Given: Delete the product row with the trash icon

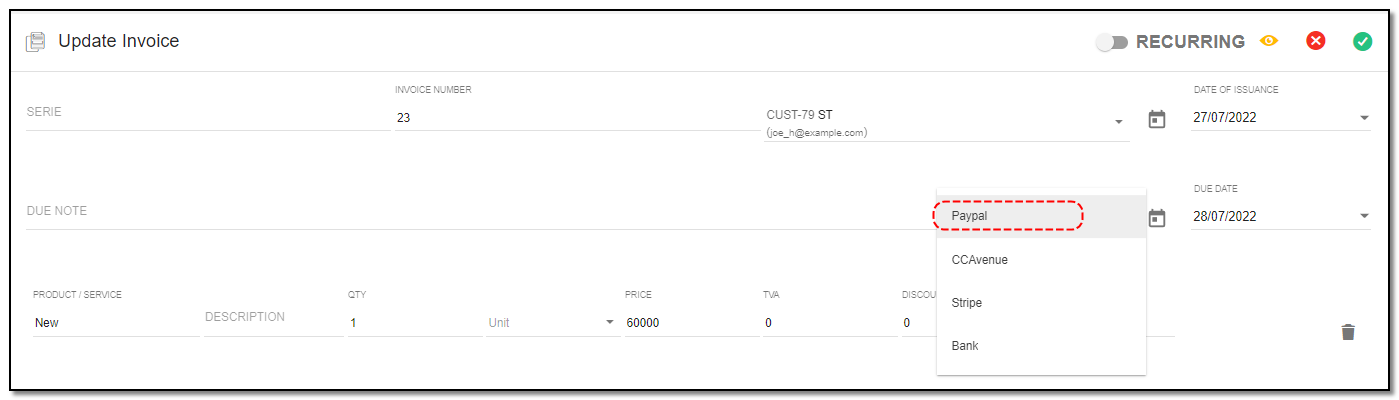Looking at the screenshot, I should point(1348,332).
